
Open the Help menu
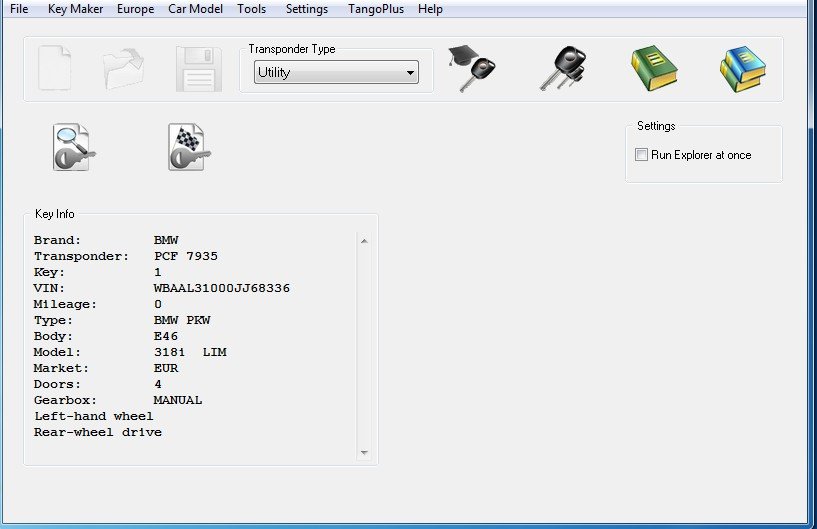pyautogui.click(x=430, y=9)
